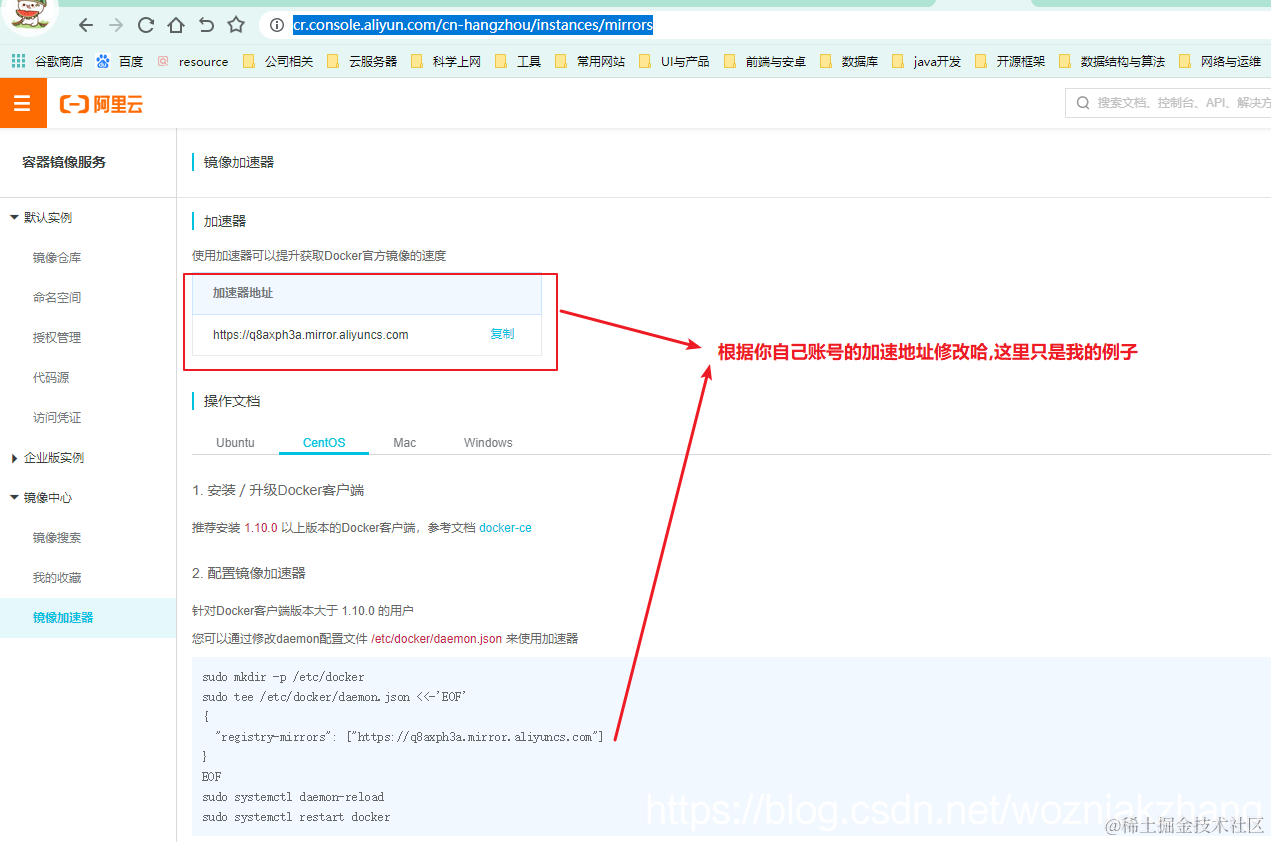Open 镜像仓库 in the sidebar
Screen dimensions: 1271x842
(57, 257)
